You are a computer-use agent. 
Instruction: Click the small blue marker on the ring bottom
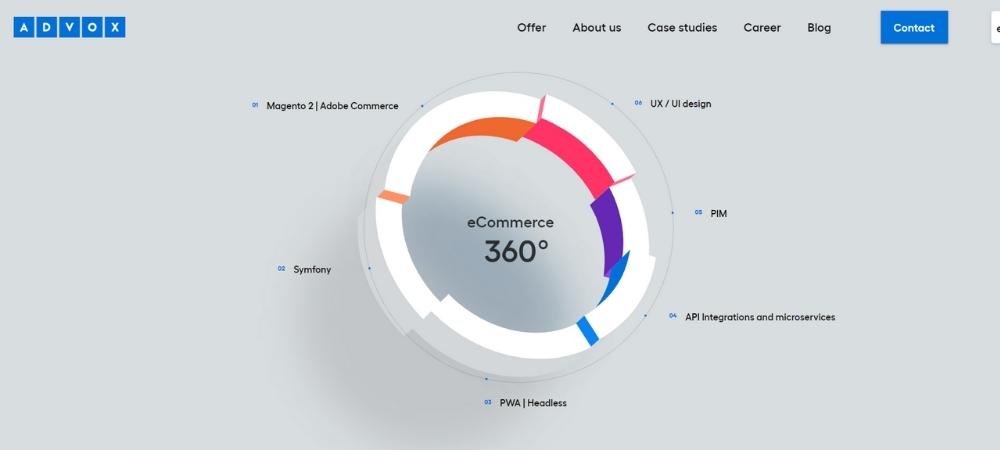click(x=587, y=331)
